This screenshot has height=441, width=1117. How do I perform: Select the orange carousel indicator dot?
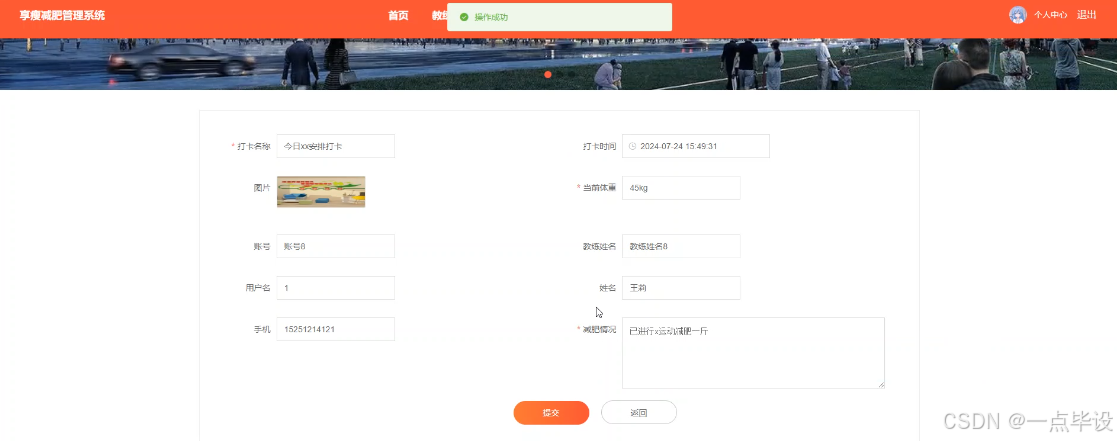point(548,74)
